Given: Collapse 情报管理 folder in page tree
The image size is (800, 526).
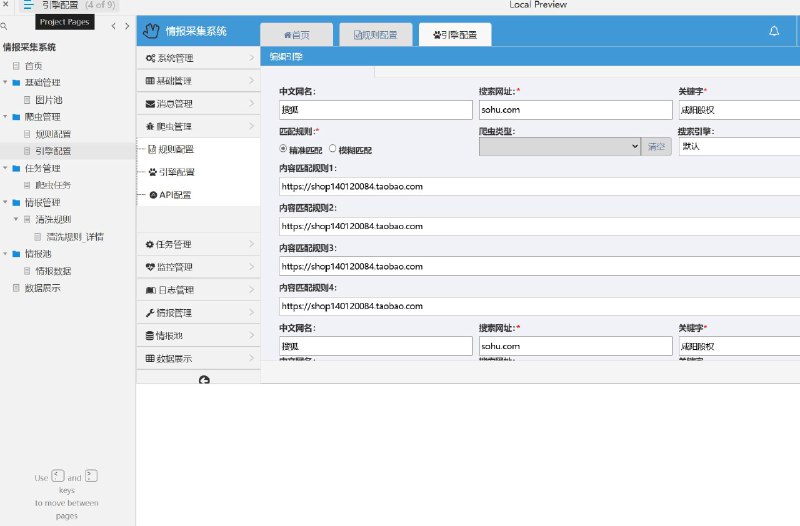Looking at the screenshot, I should 5,202.
